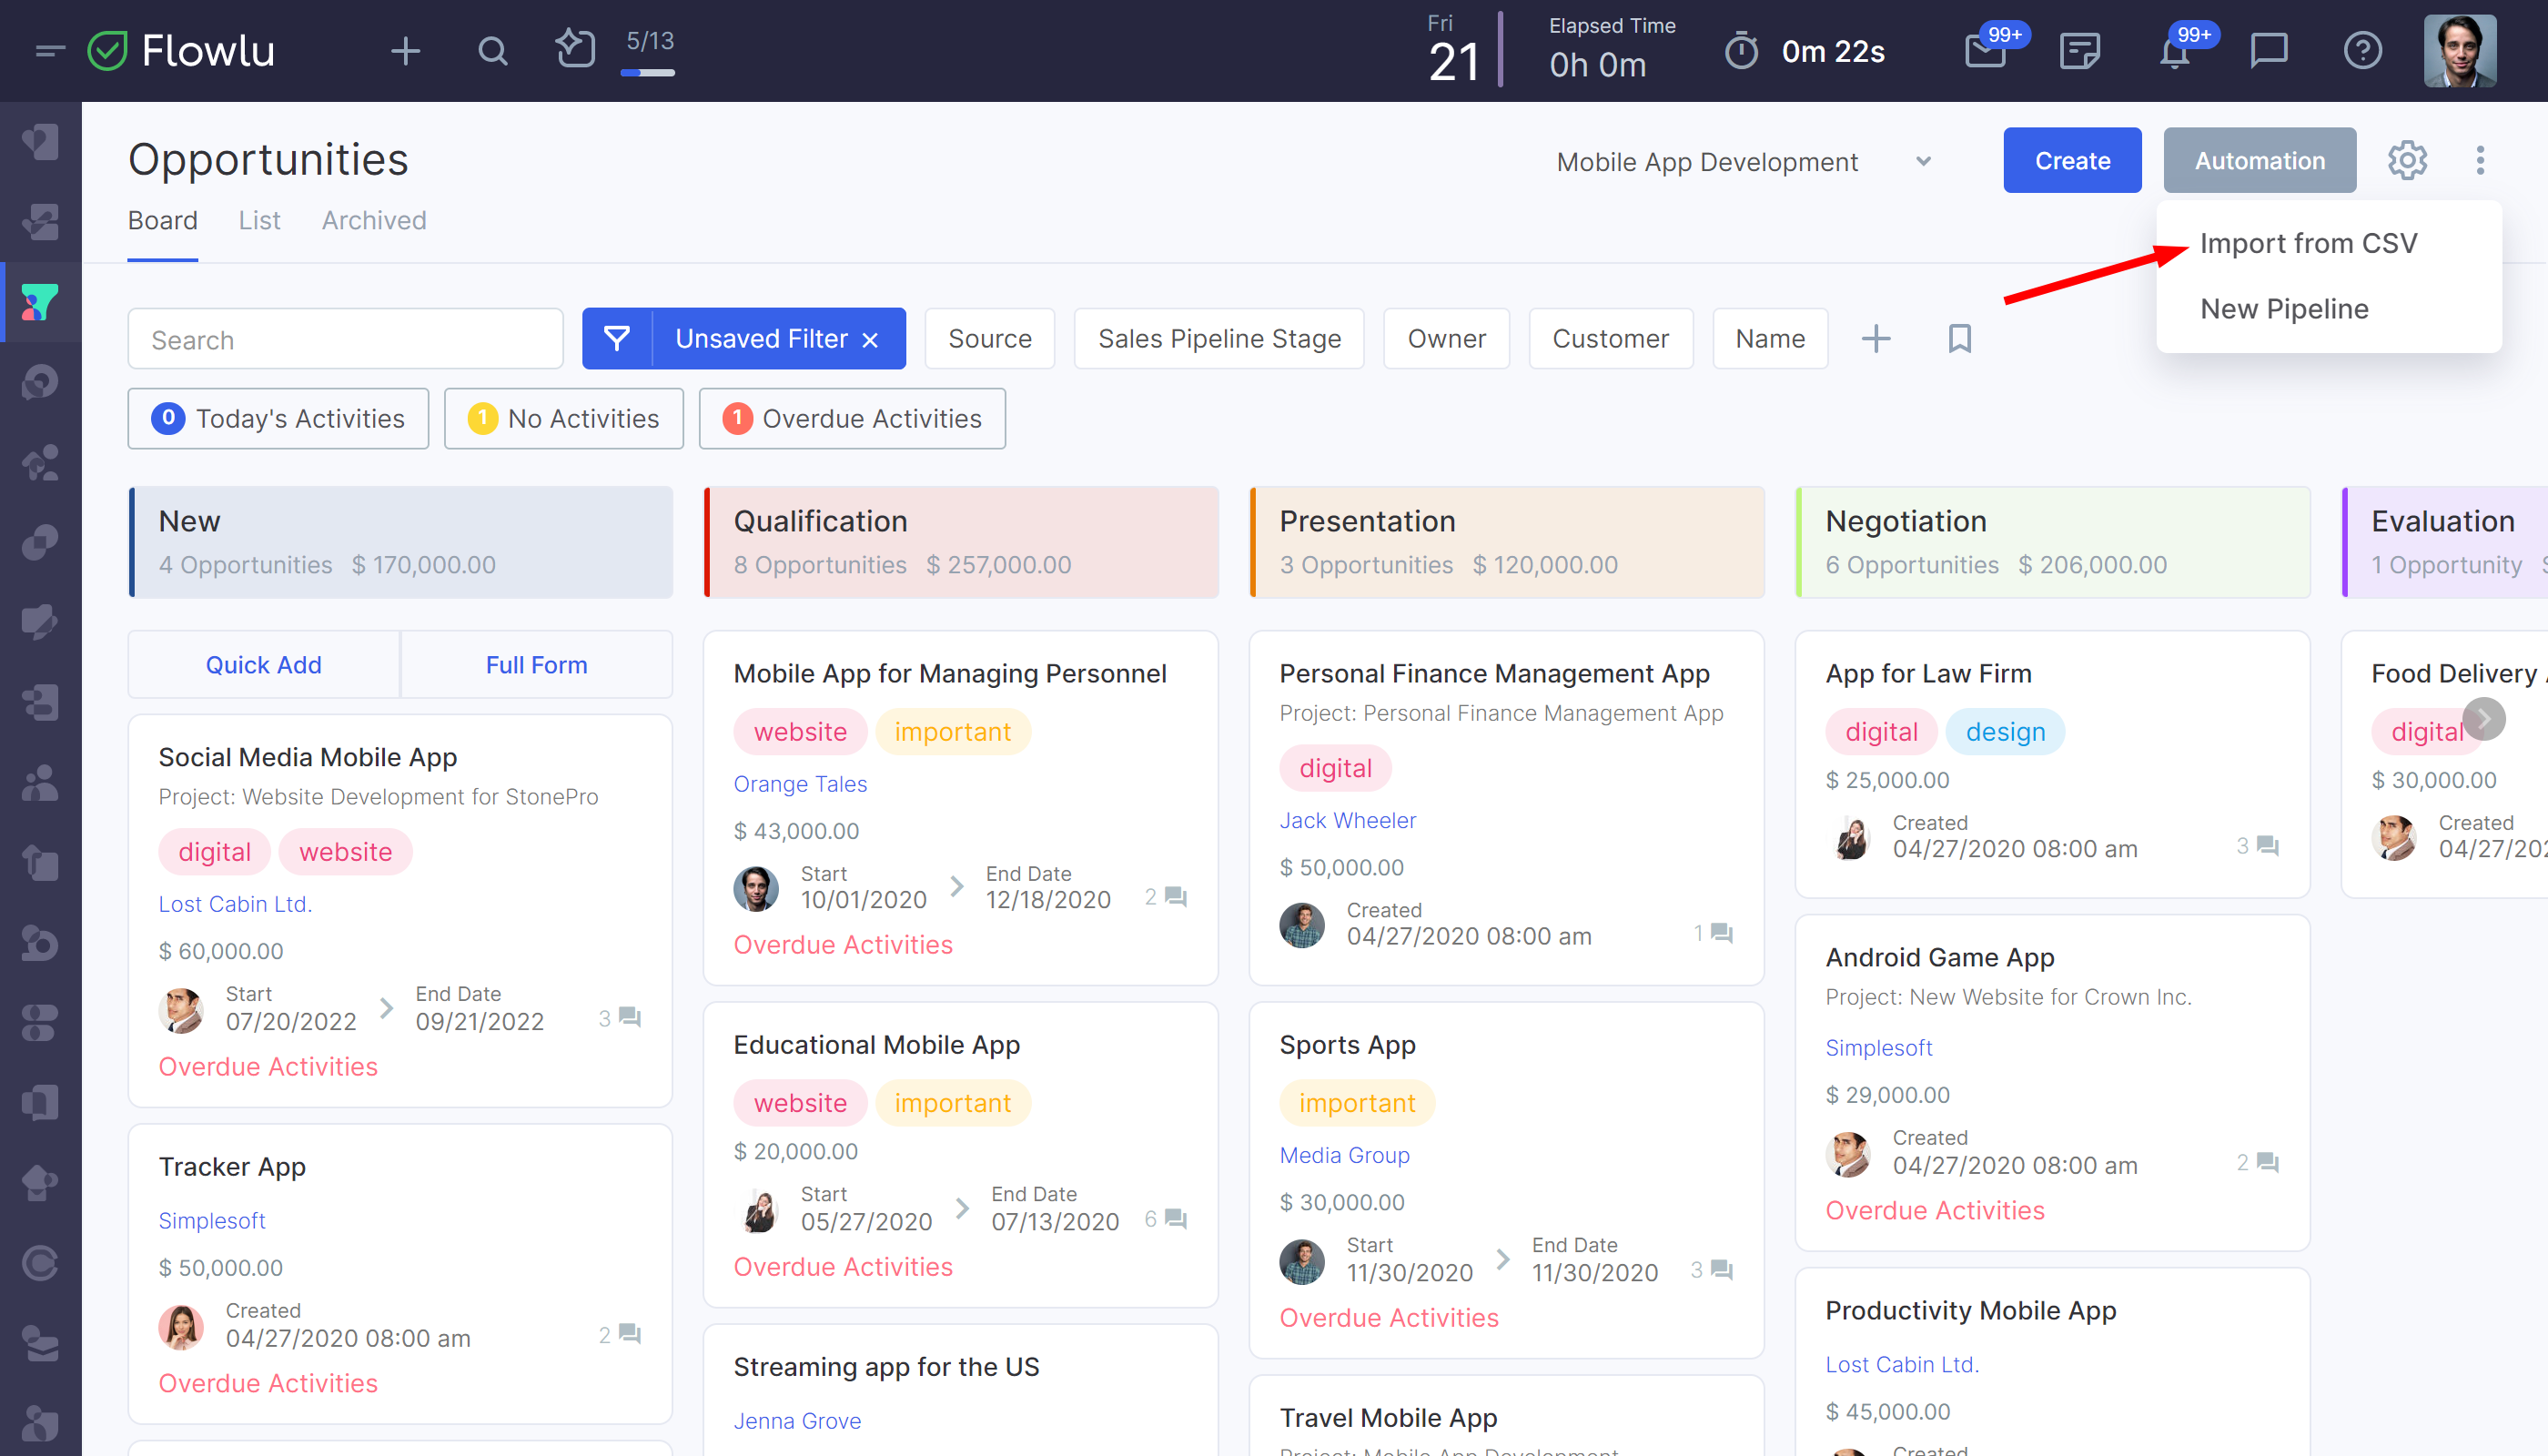Click Overdue Activities on Tracker App card
The height and width of the screenshot is (1456, 2548).
[x=268, y=1383]
